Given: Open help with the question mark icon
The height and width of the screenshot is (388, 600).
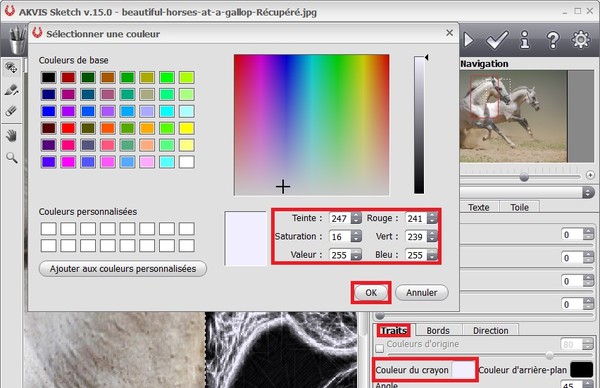Looking at the screenshot, I should pyautogui.click(x=553, y=40).
